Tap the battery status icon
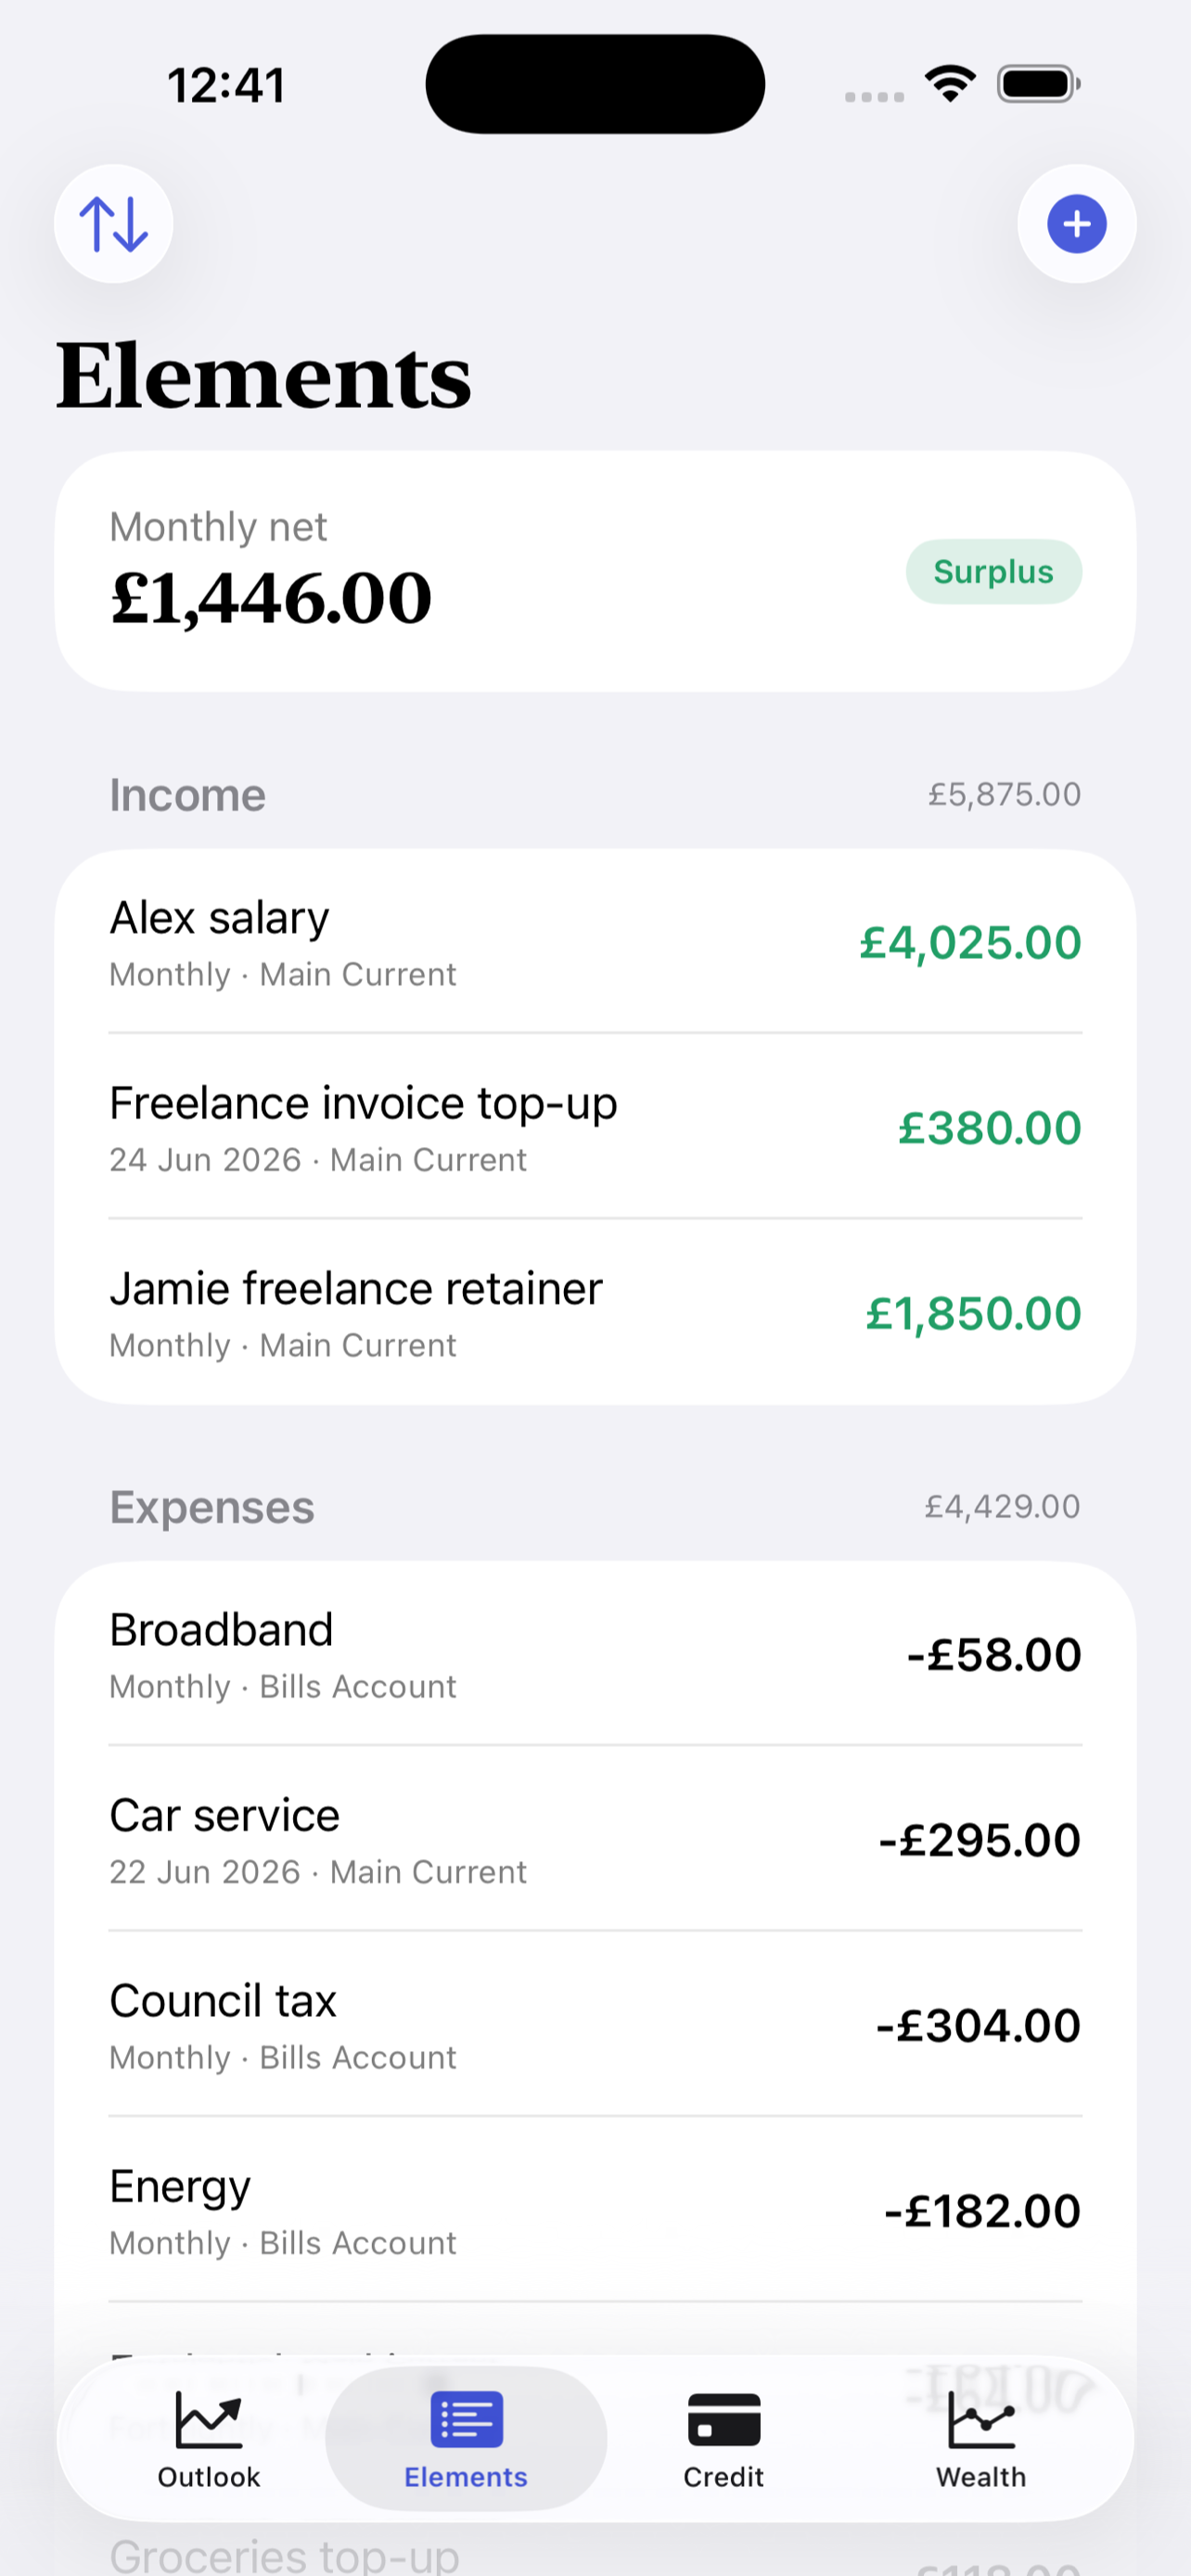 tap(1039, 85)
